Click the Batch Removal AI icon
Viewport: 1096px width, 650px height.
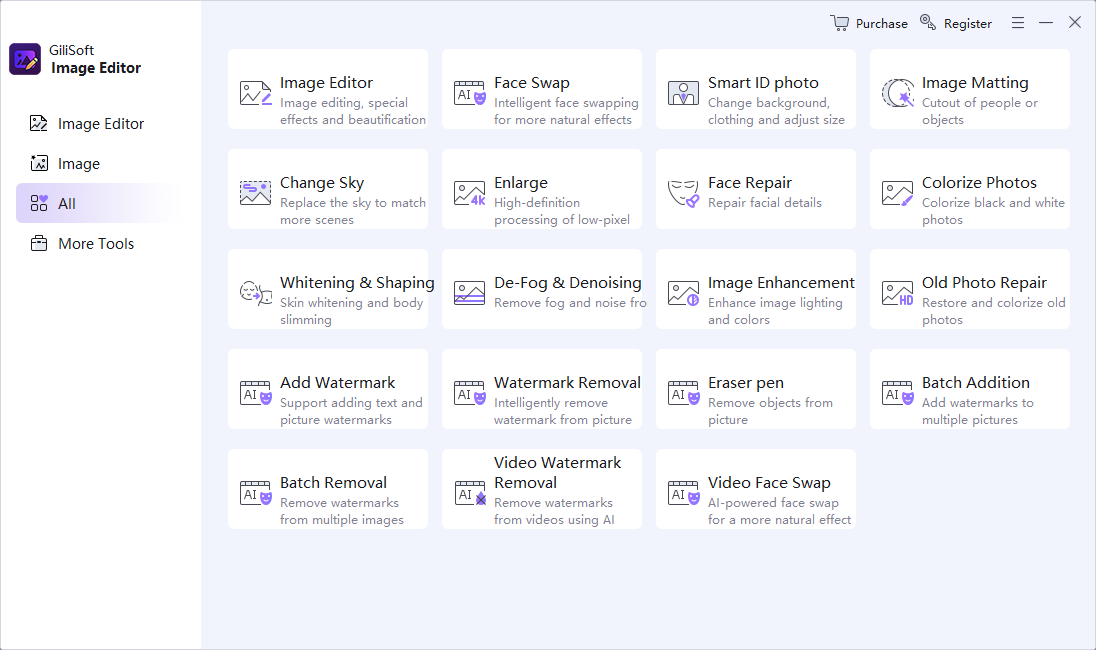(x=256, y=493)
